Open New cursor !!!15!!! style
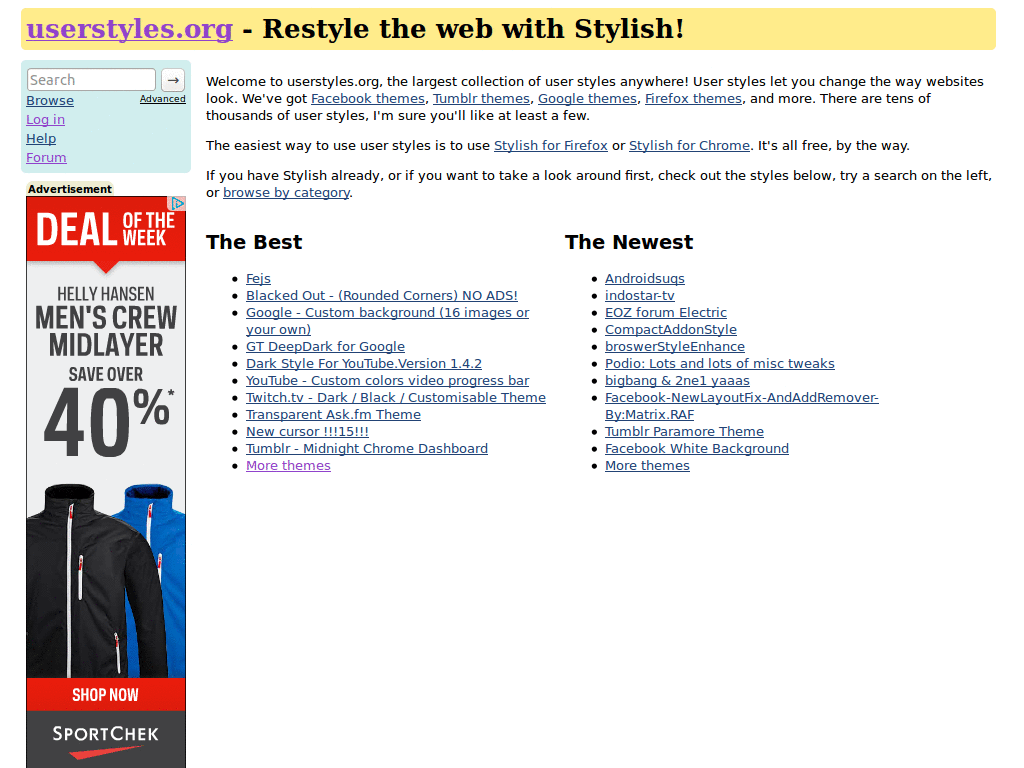 pyautogui.click(x=307, y=432)
